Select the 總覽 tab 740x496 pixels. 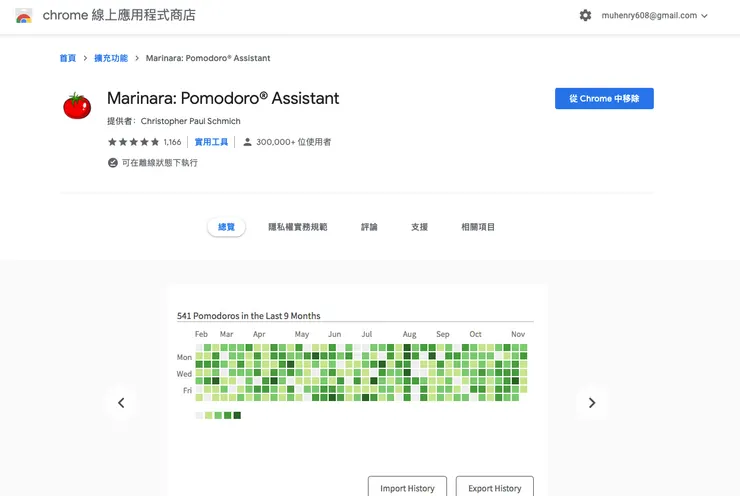227,227
